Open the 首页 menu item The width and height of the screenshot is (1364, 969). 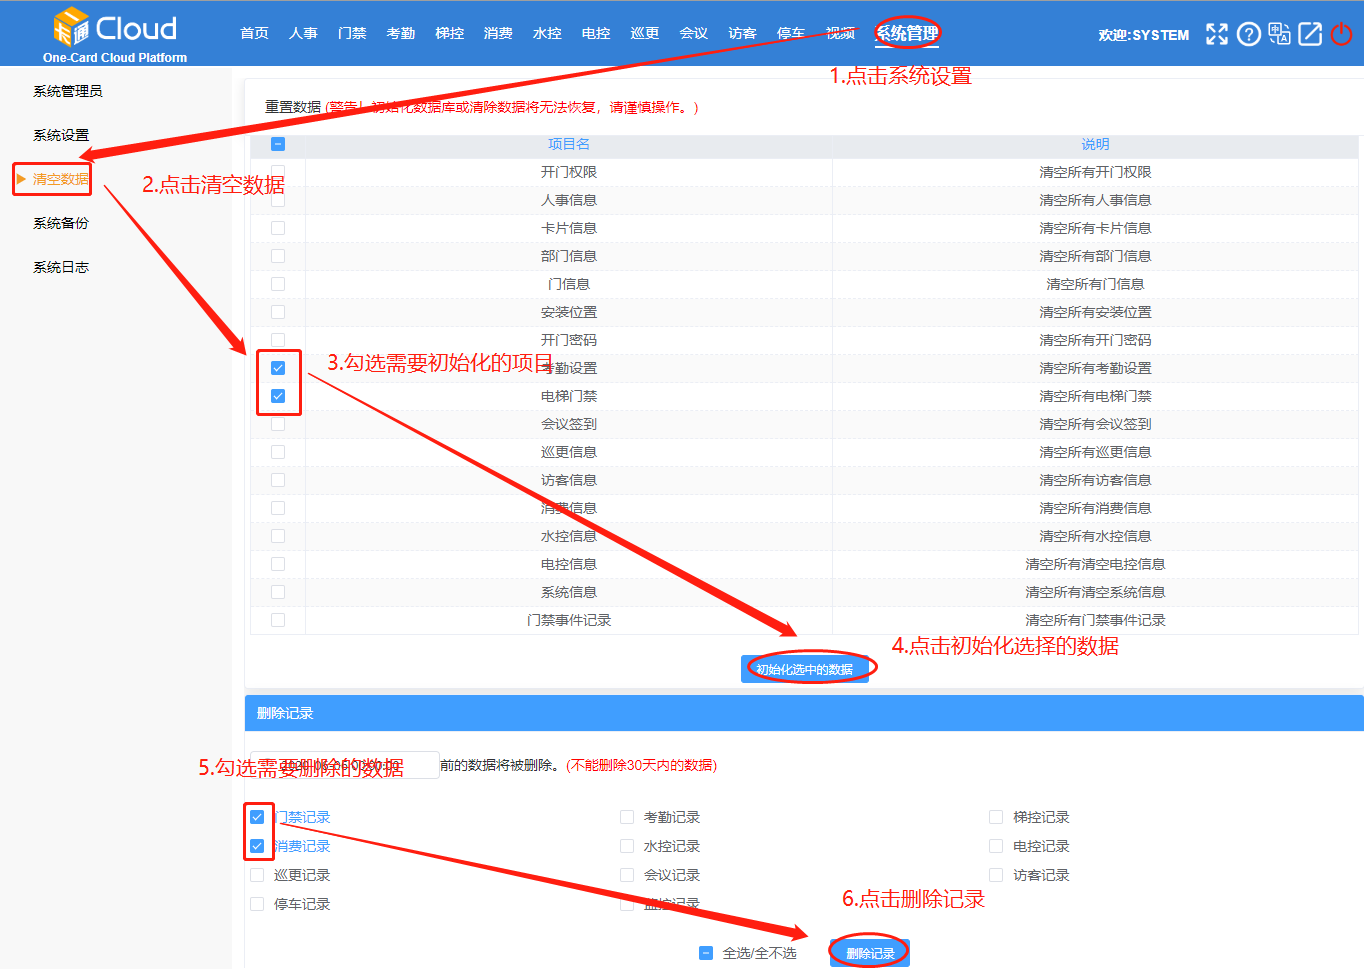click(253, 32)
